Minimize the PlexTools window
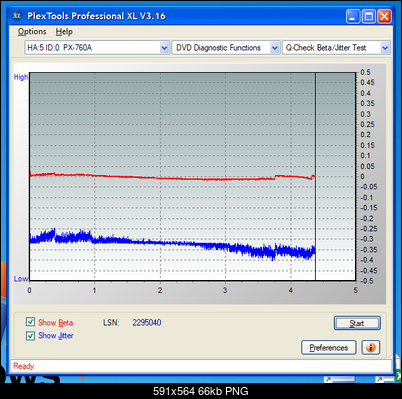The width and height of the screenshot is (402, 399). click(353, 16)
